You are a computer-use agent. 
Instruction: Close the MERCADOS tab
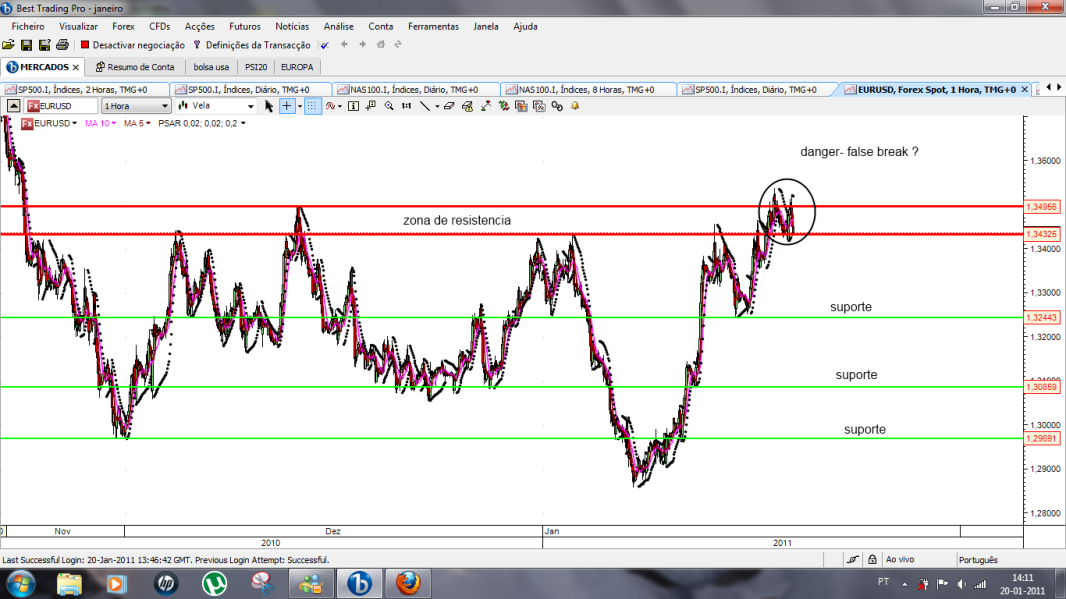click(x=75, y=67)
